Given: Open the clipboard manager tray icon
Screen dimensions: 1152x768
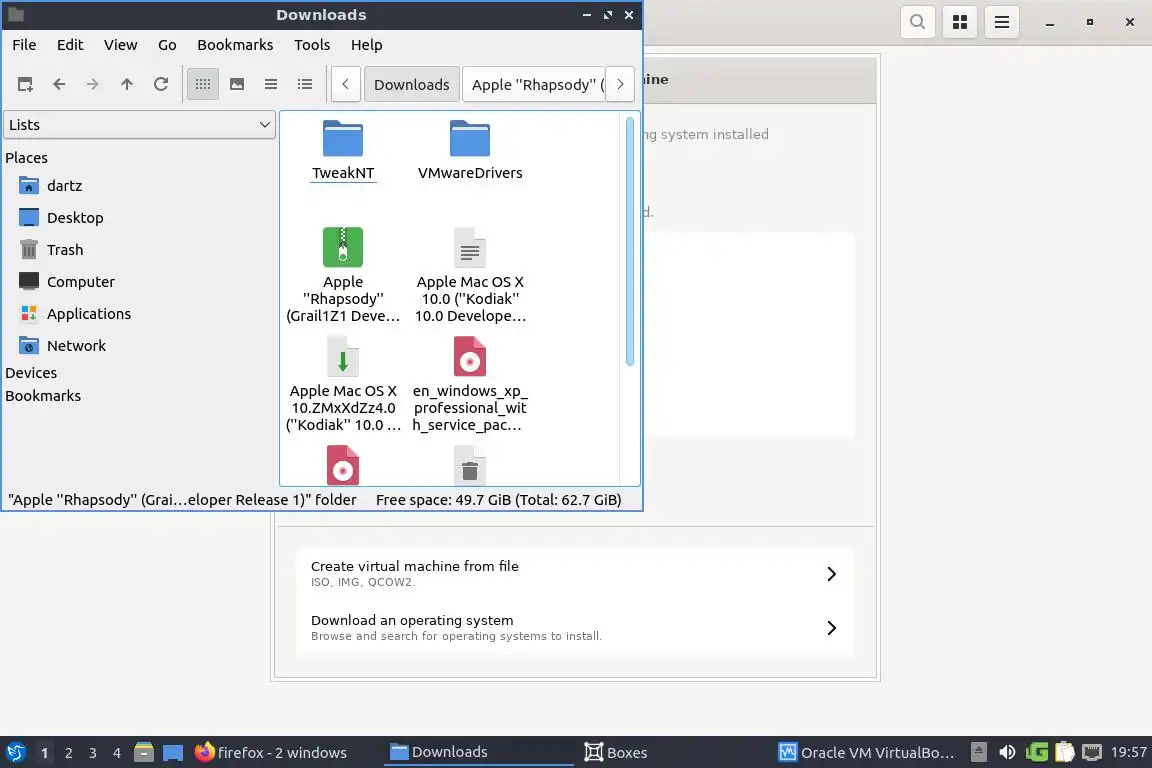Looking at the screenshot, I should [x=1065, y=753].
